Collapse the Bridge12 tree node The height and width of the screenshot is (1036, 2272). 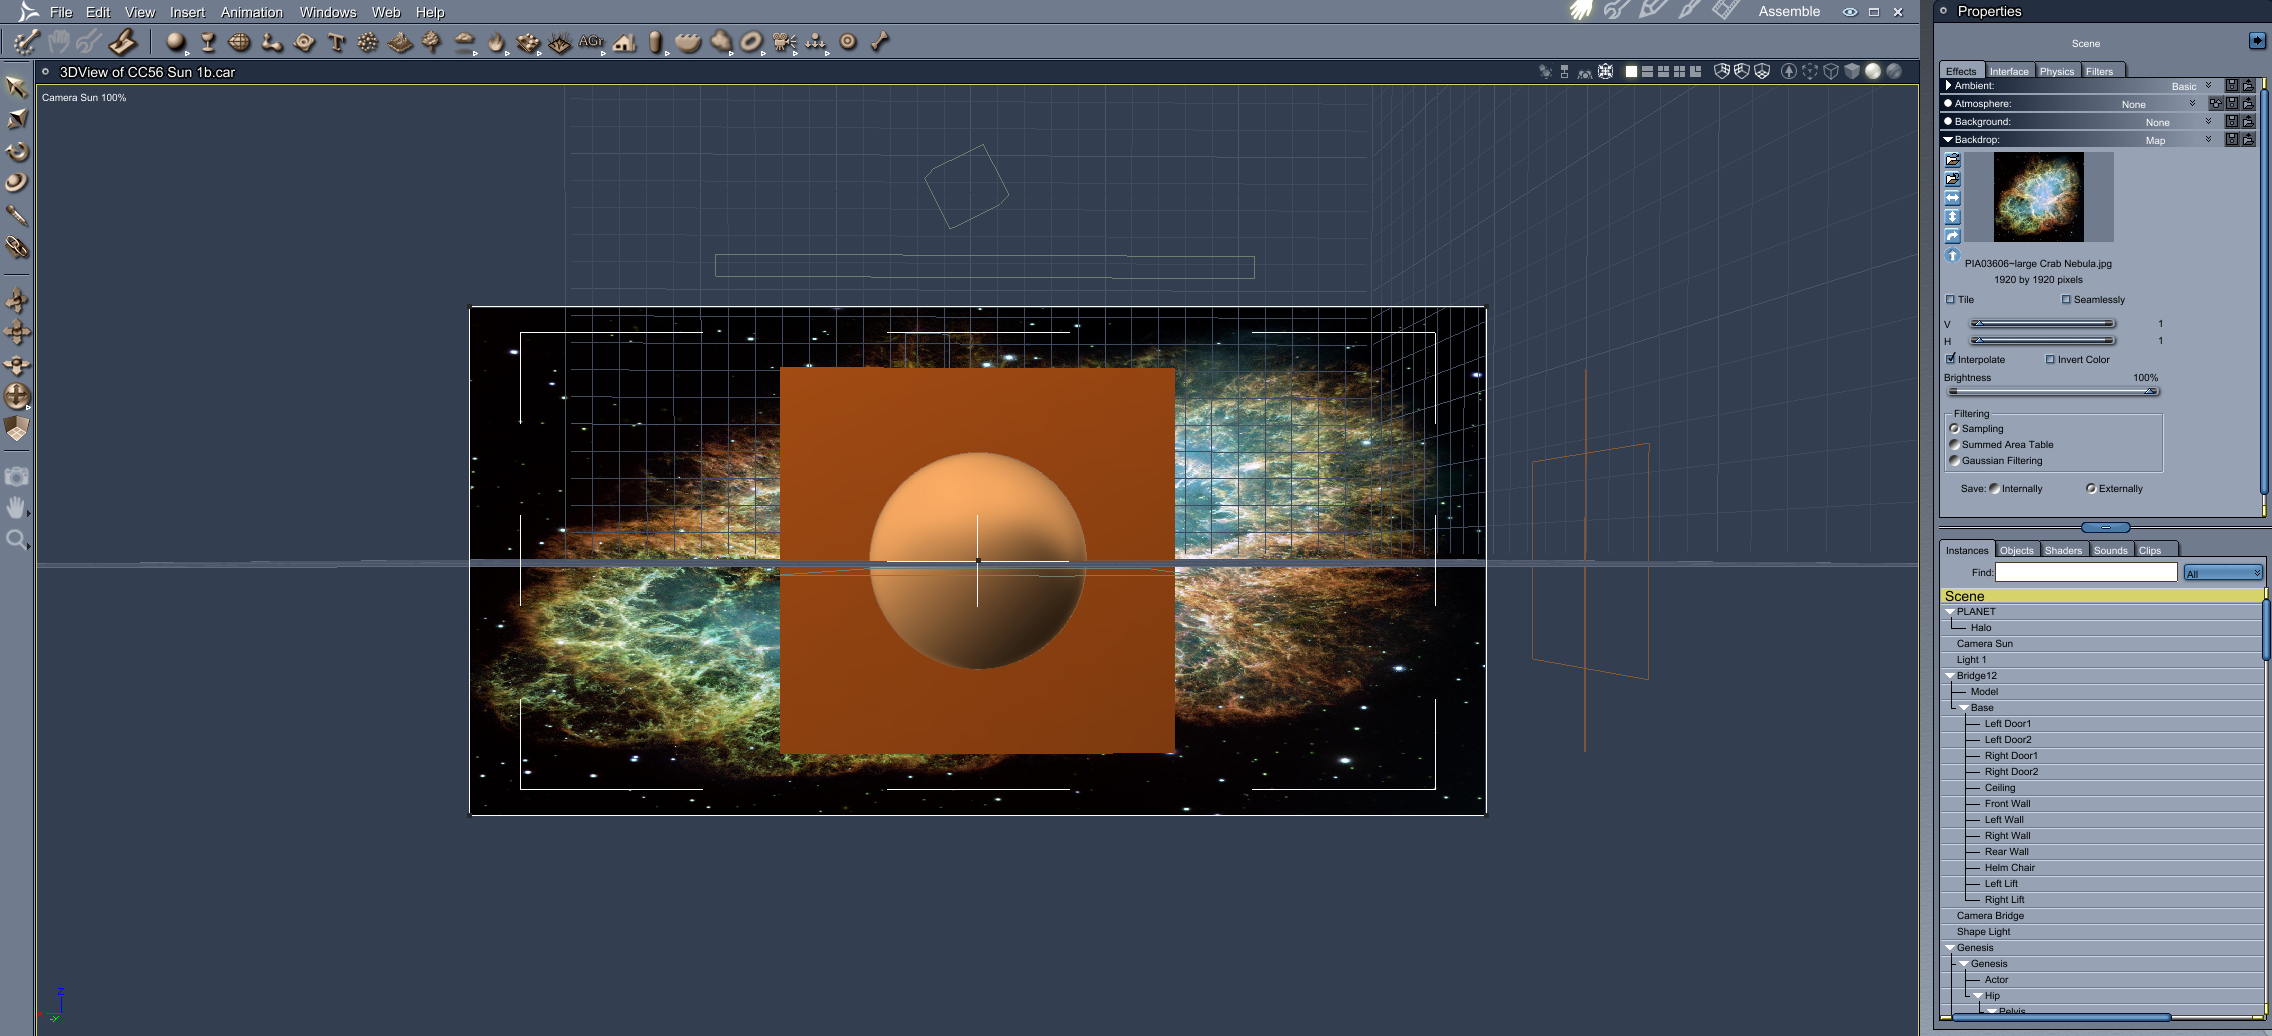click(x=1949, y=676)
